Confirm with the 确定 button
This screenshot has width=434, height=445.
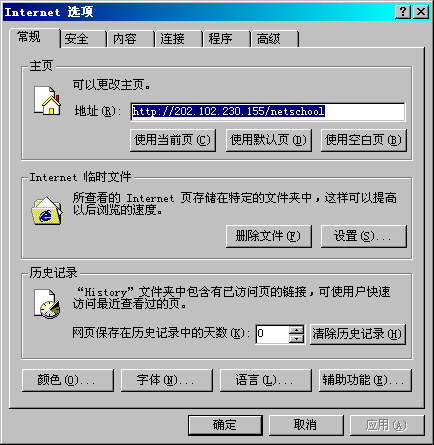tap(225, 425)
